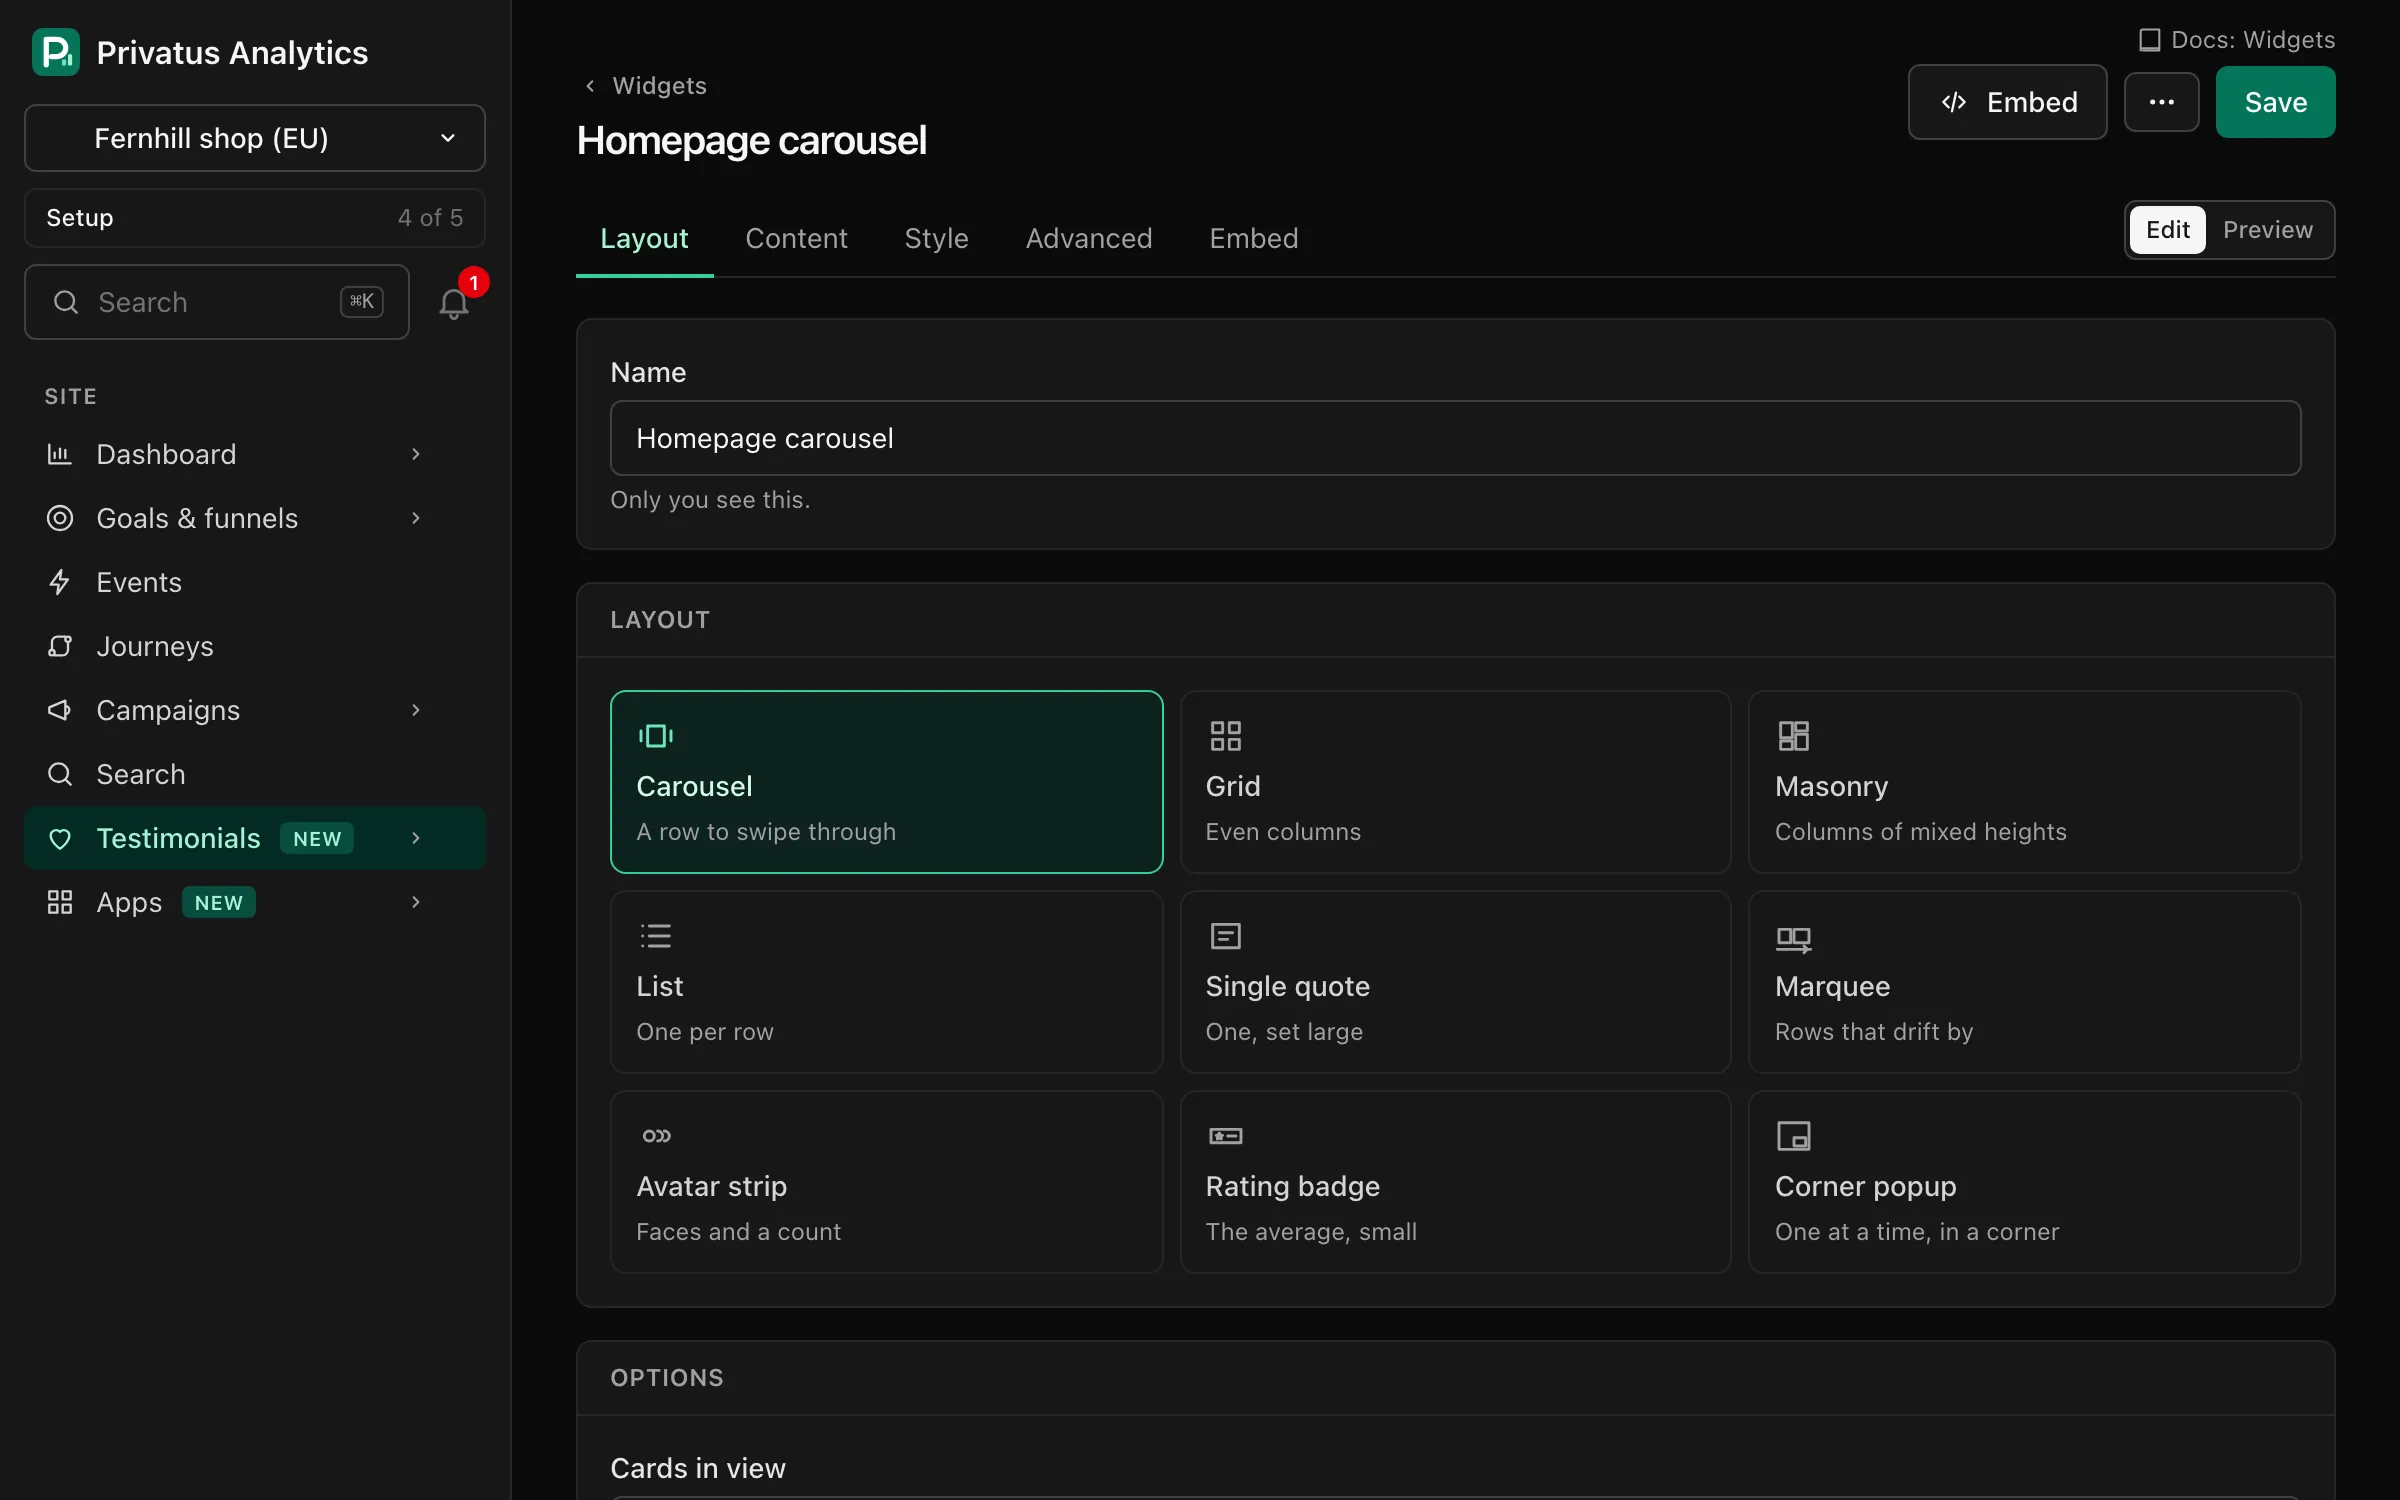Select the Corner popup layout card
This screenshot has width=2400, height=1500.
click(2024, 1182)
